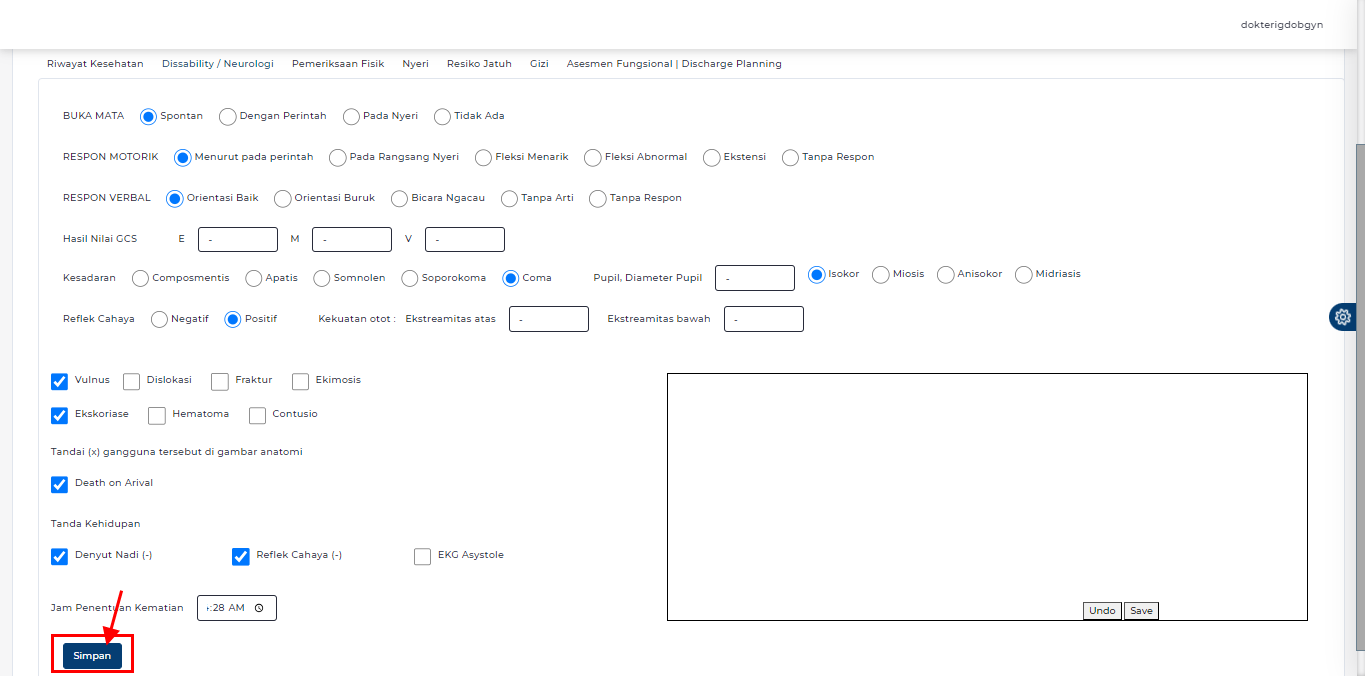Set Reflek Cahaya to Negatif

coord(159,319)
